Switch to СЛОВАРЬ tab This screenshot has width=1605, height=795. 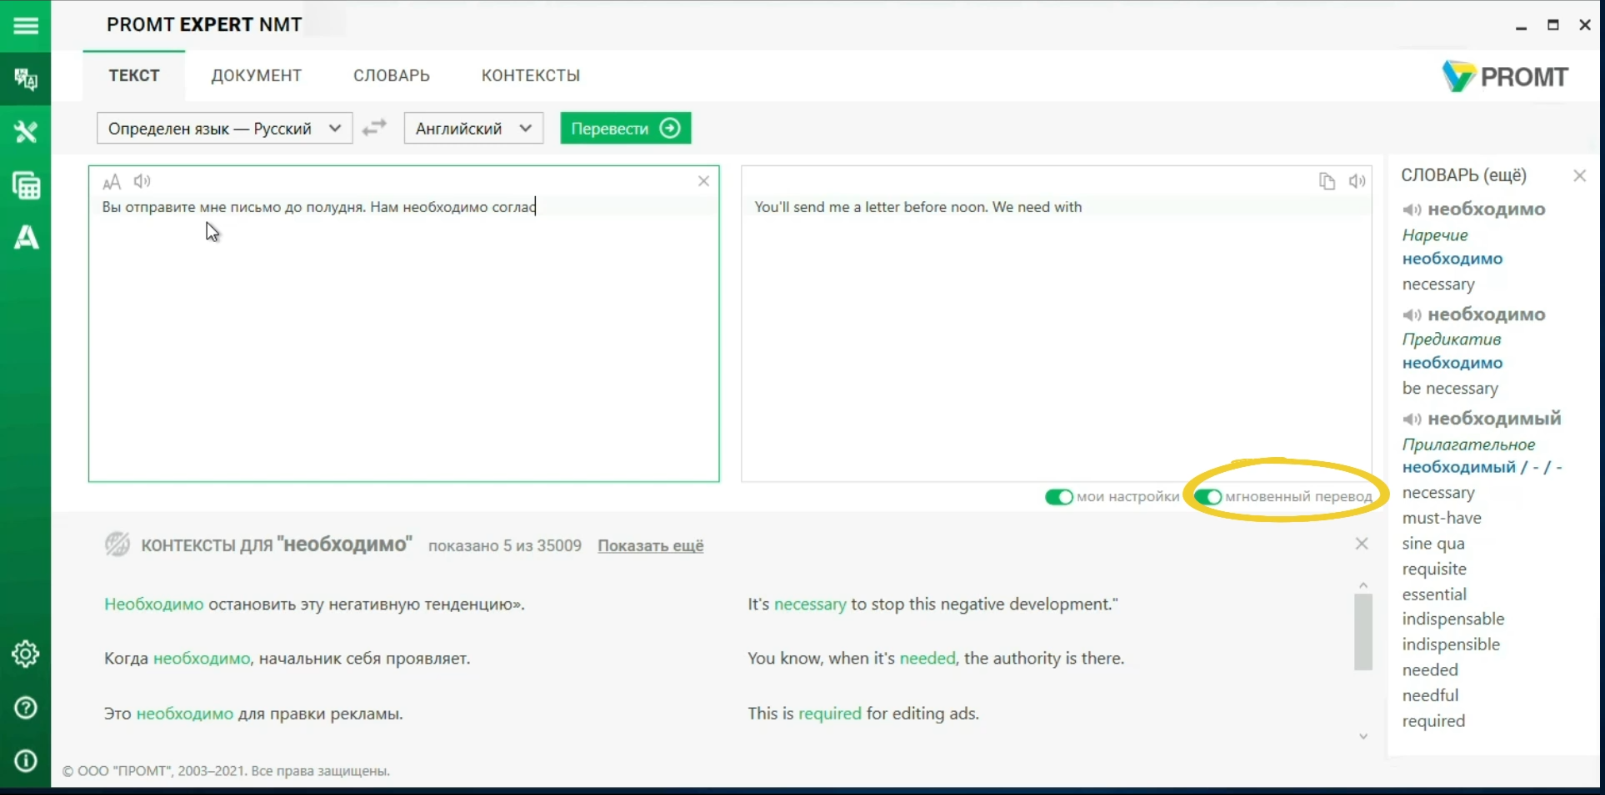[391, 75]
